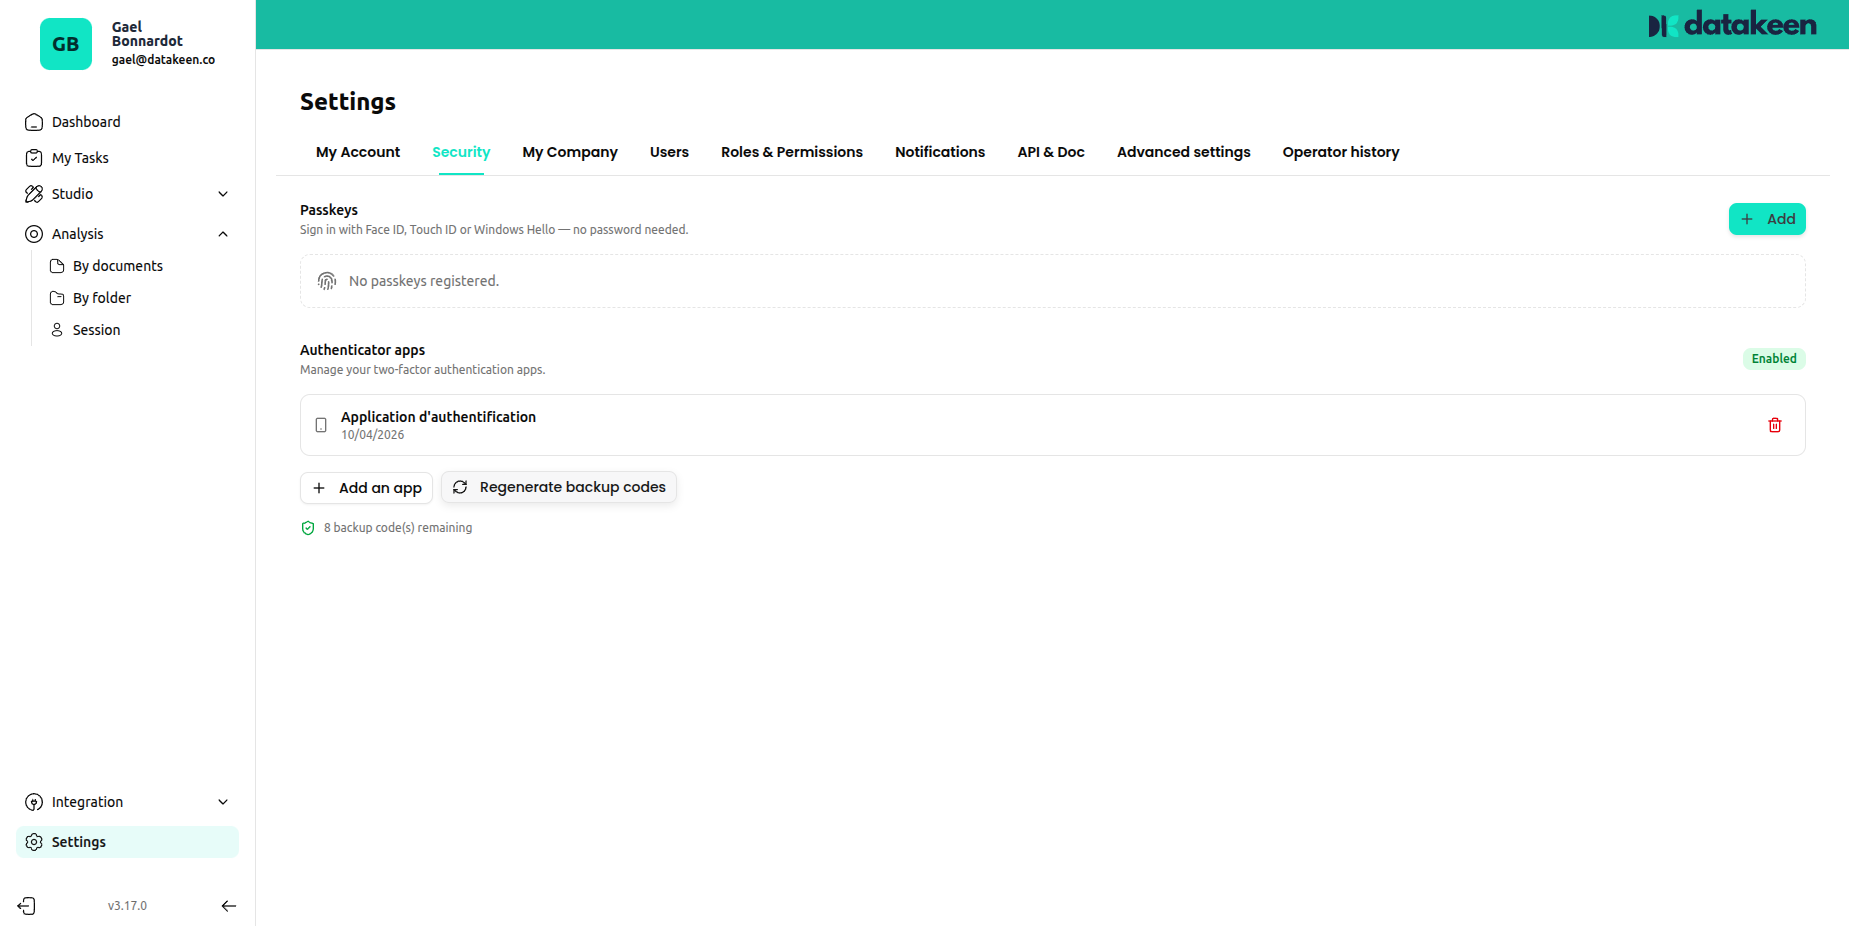Open the Dashboard from the sidebar
The width and height of the screenshot is (1849, 926).
(x=85, y=121)
